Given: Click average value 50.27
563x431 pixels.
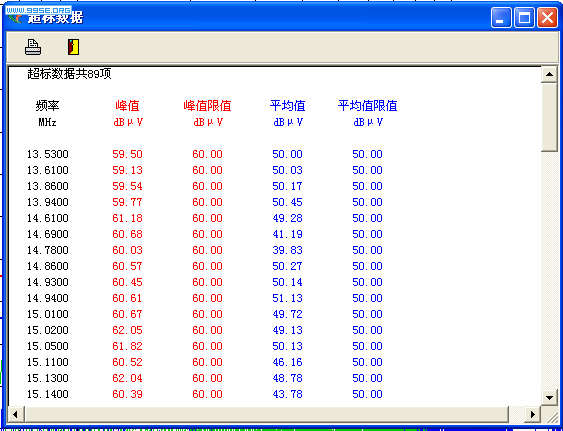Looking at the screenshot, I should point(287,266).
